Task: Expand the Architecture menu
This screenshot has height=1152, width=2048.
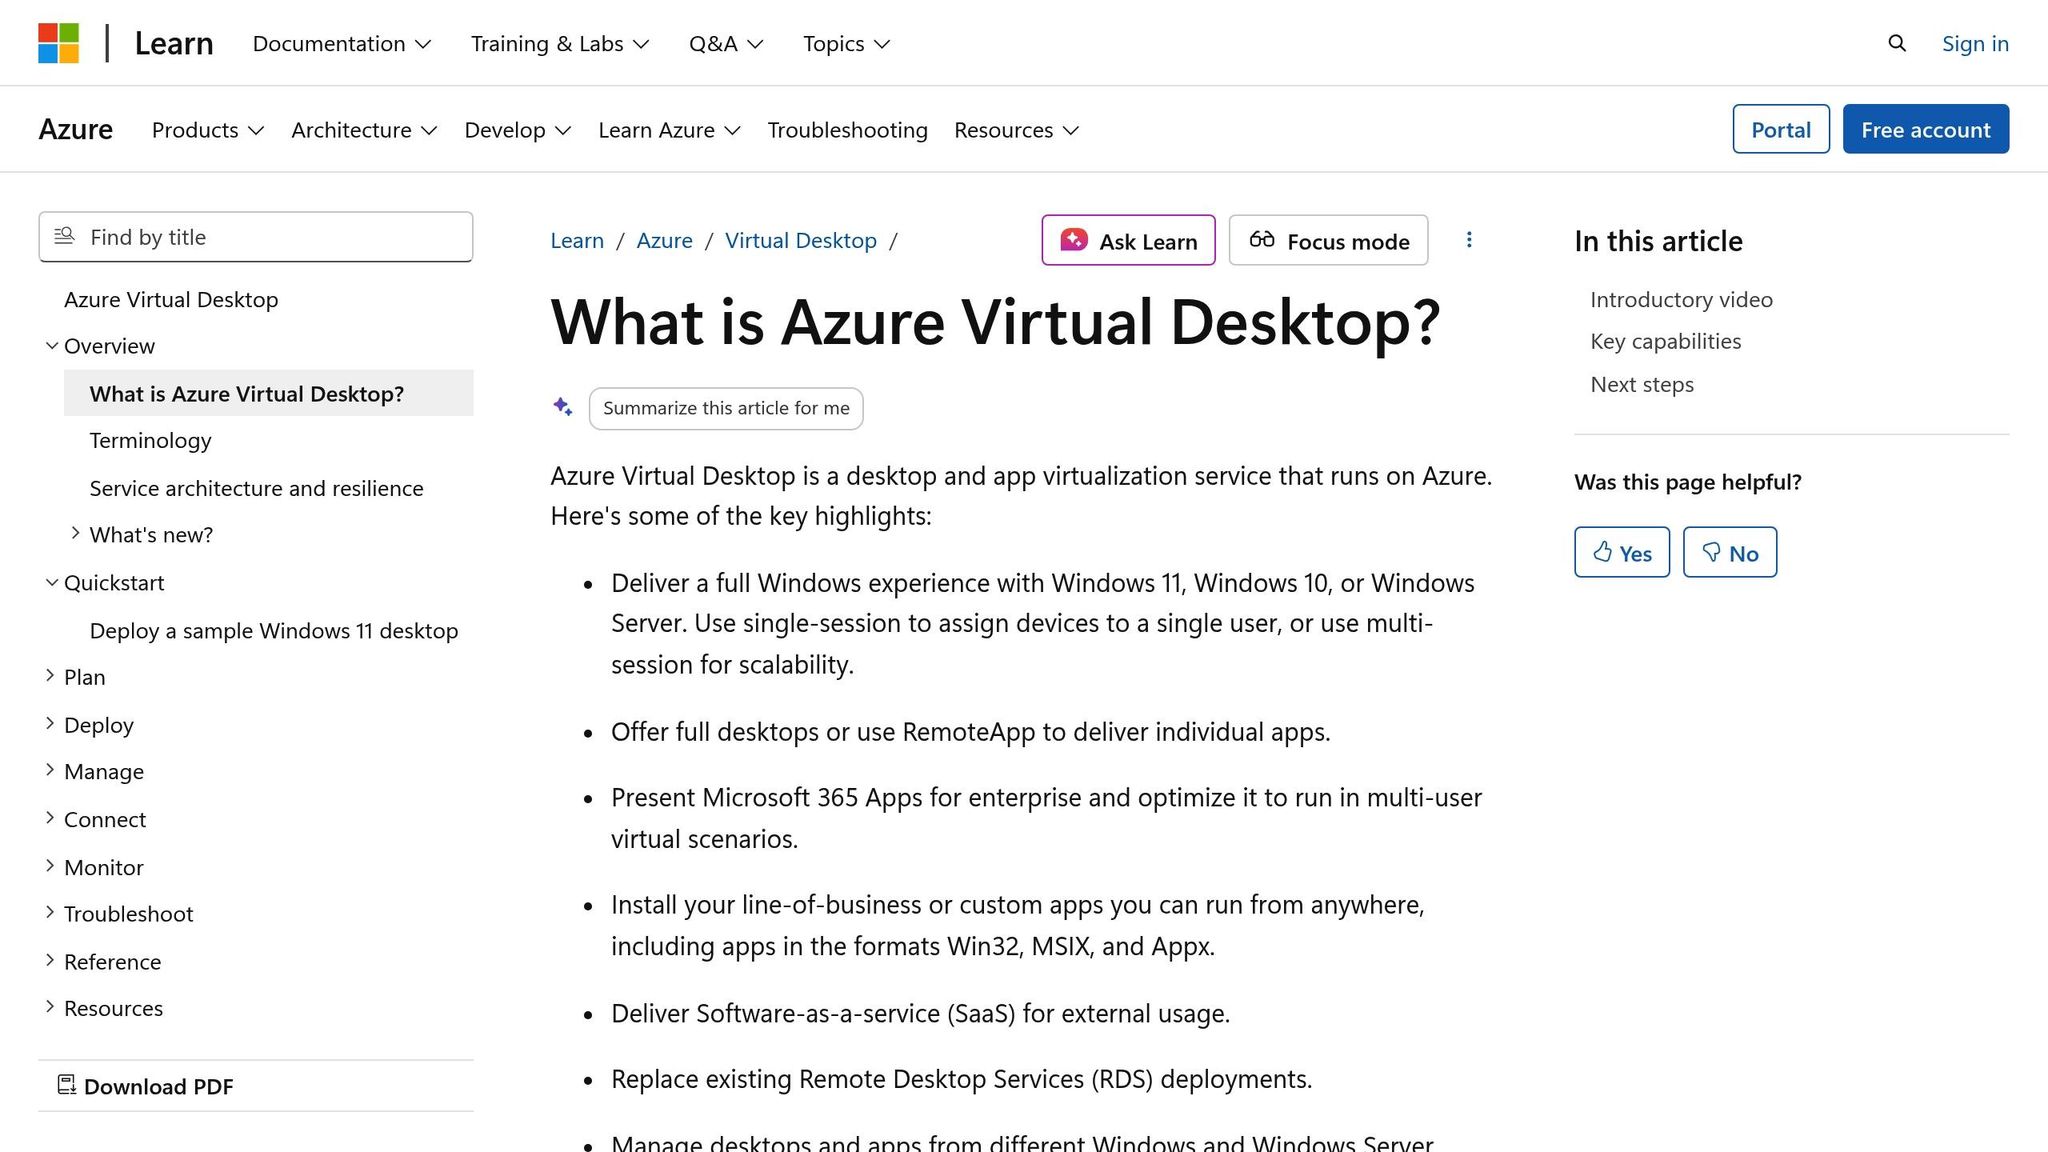Action: 364,130
